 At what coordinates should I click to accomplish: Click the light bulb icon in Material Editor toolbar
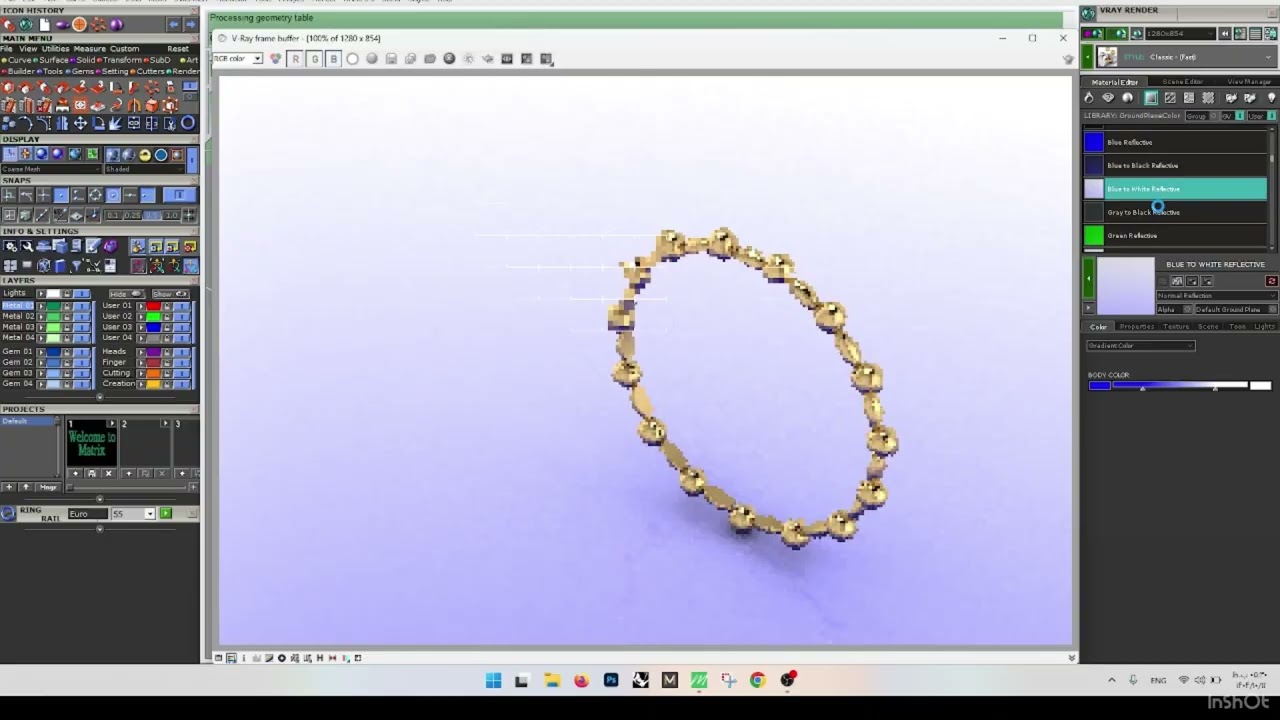(1271, 98)
